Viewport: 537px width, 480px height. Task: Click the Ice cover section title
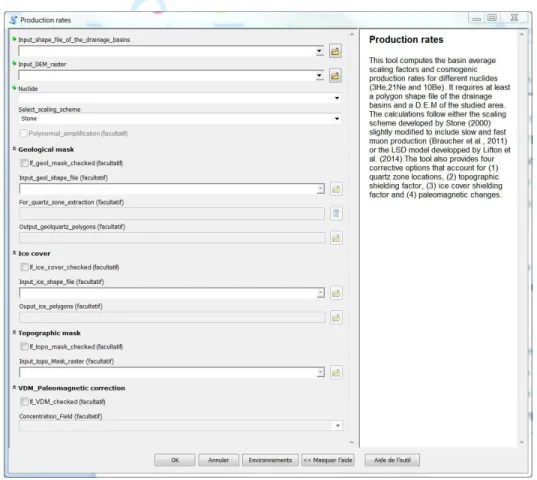pos(34,253)
